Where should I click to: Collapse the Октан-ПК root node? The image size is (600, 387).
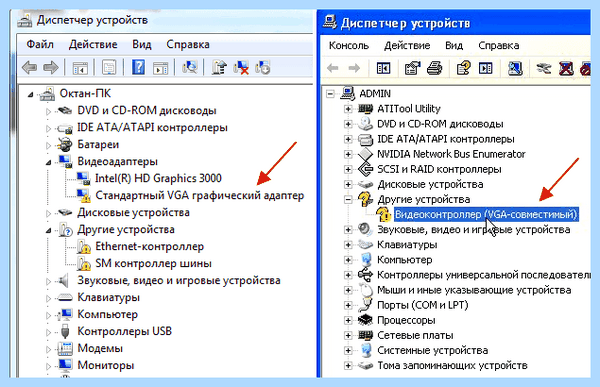31,94
